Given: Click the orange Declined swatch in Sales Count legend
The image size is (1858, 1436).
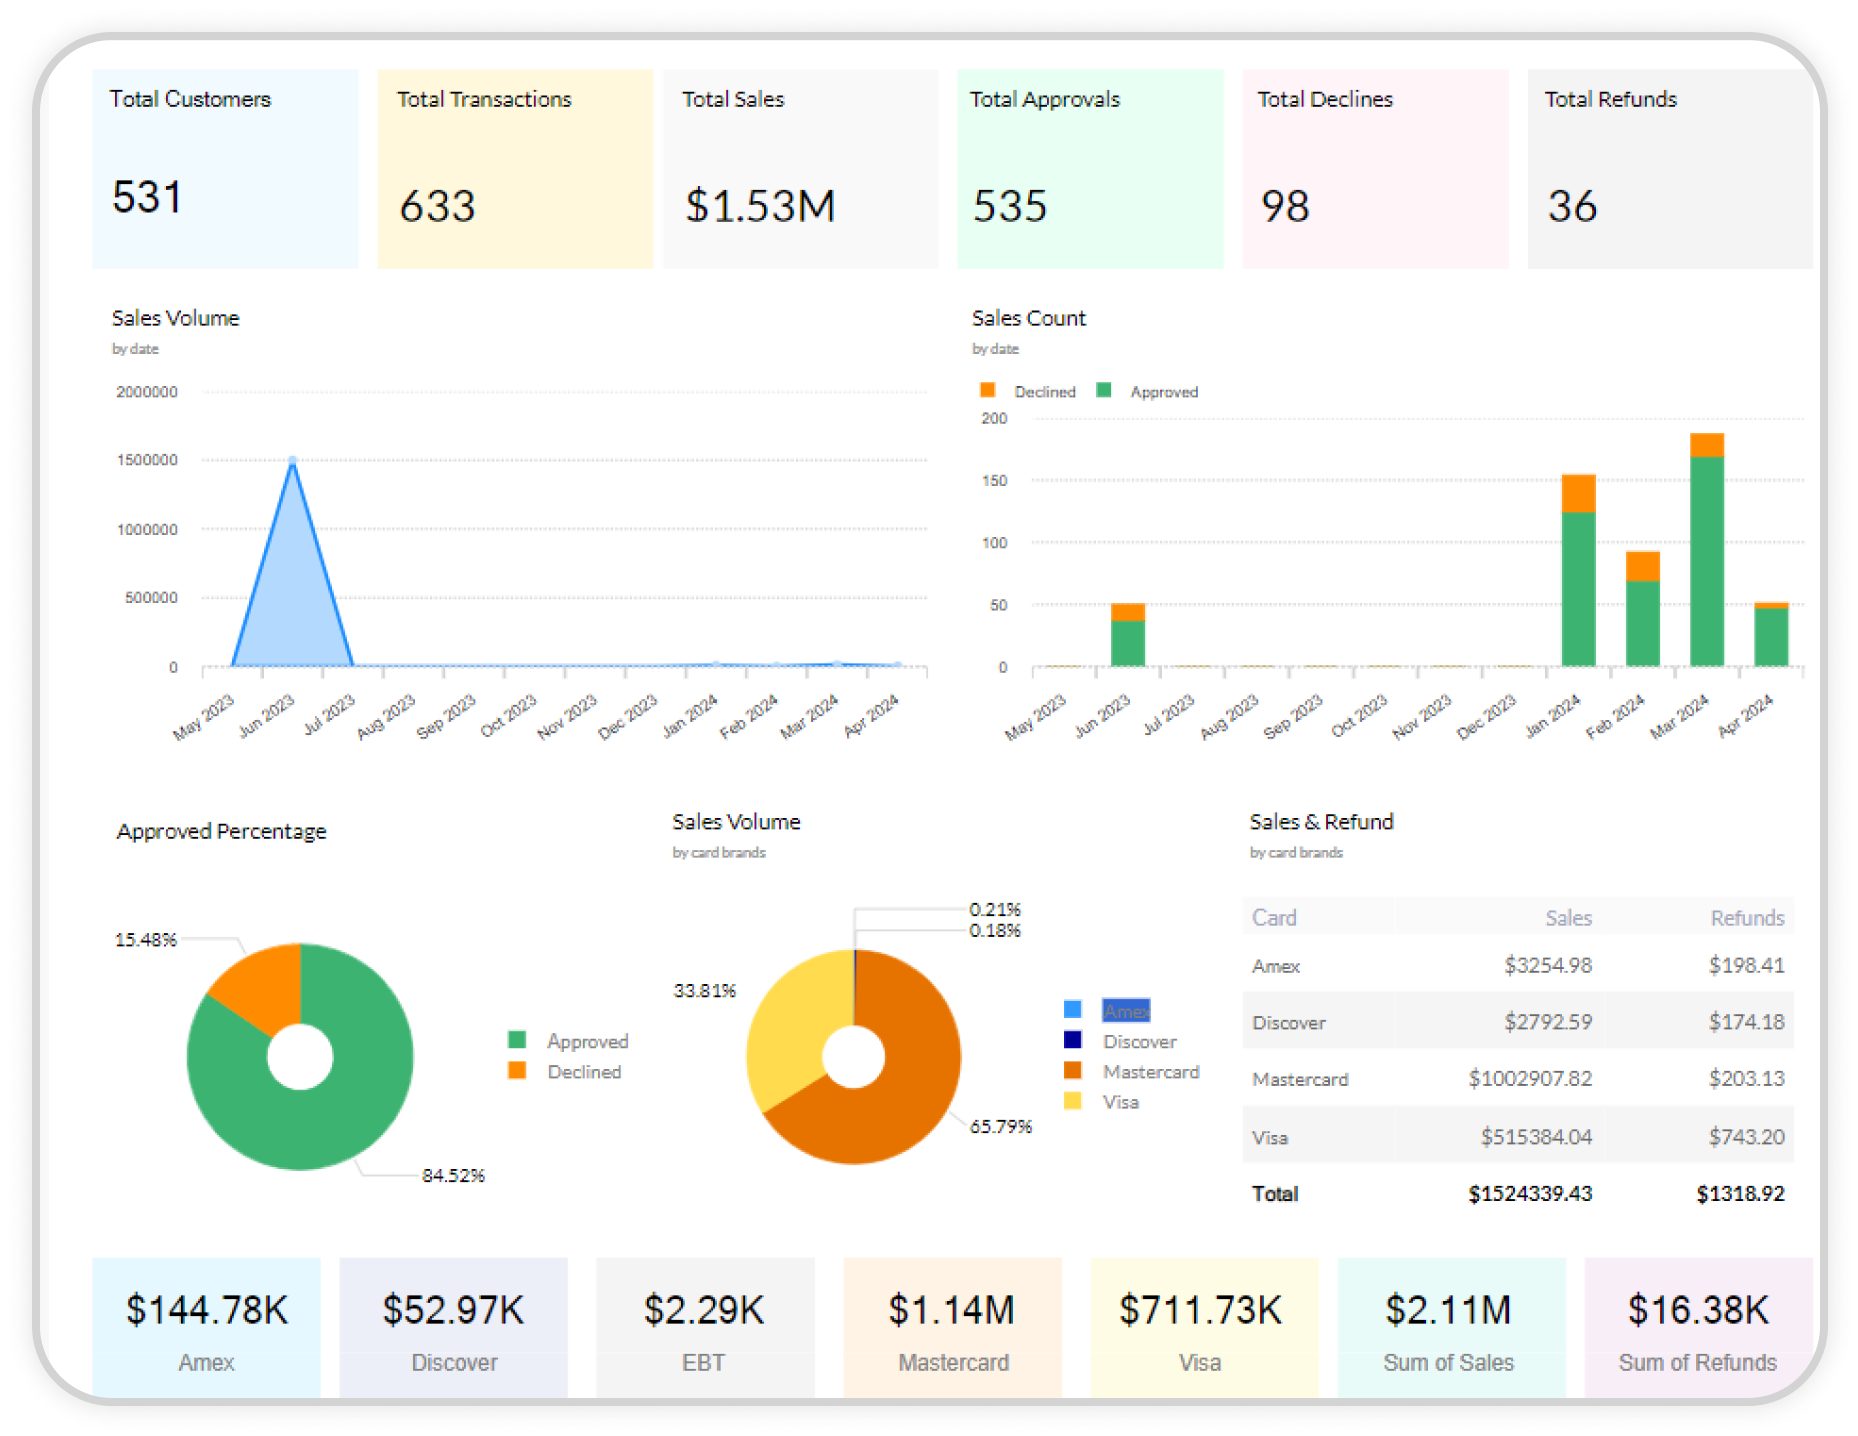Looking at the screenshot, I should (987, 390).
